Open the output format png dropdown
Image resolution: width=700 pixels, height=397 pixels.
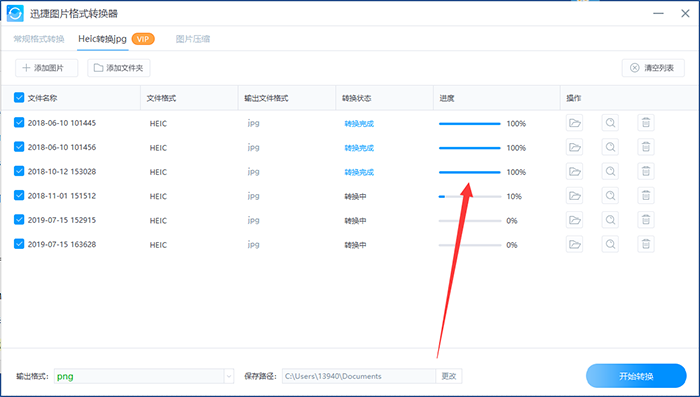(144, 376)
